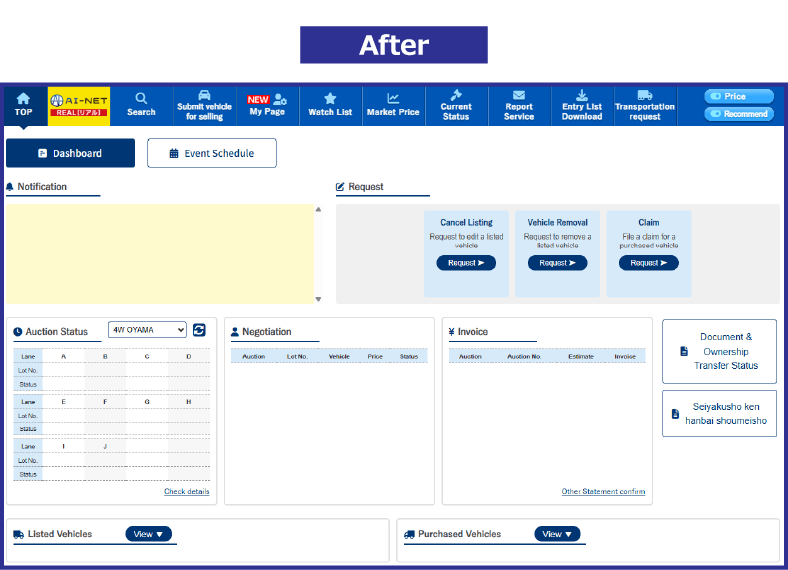
Task: Open Document & Ownership Transfer Status
Action: (x=719, y=352)
